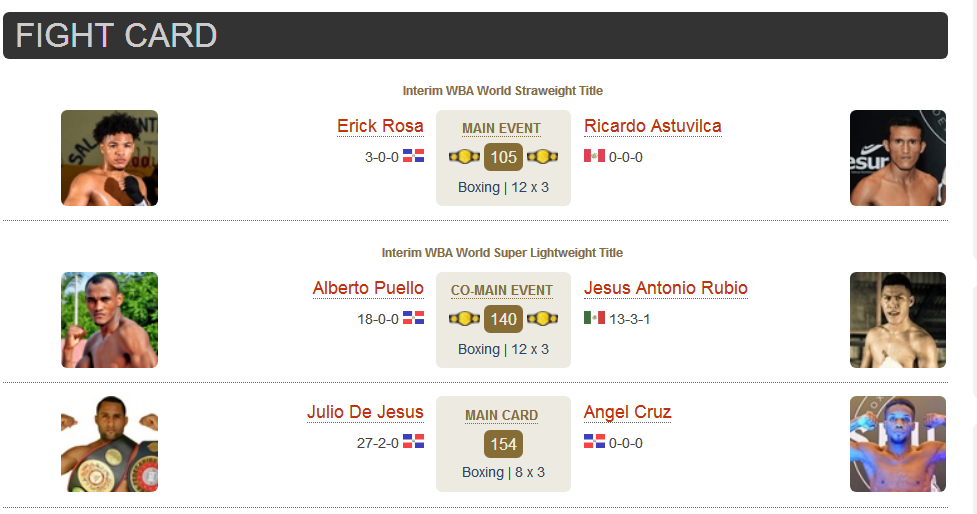Click the 105 weight badge
This screenshot has height=514, width=977.
[503, 157]
